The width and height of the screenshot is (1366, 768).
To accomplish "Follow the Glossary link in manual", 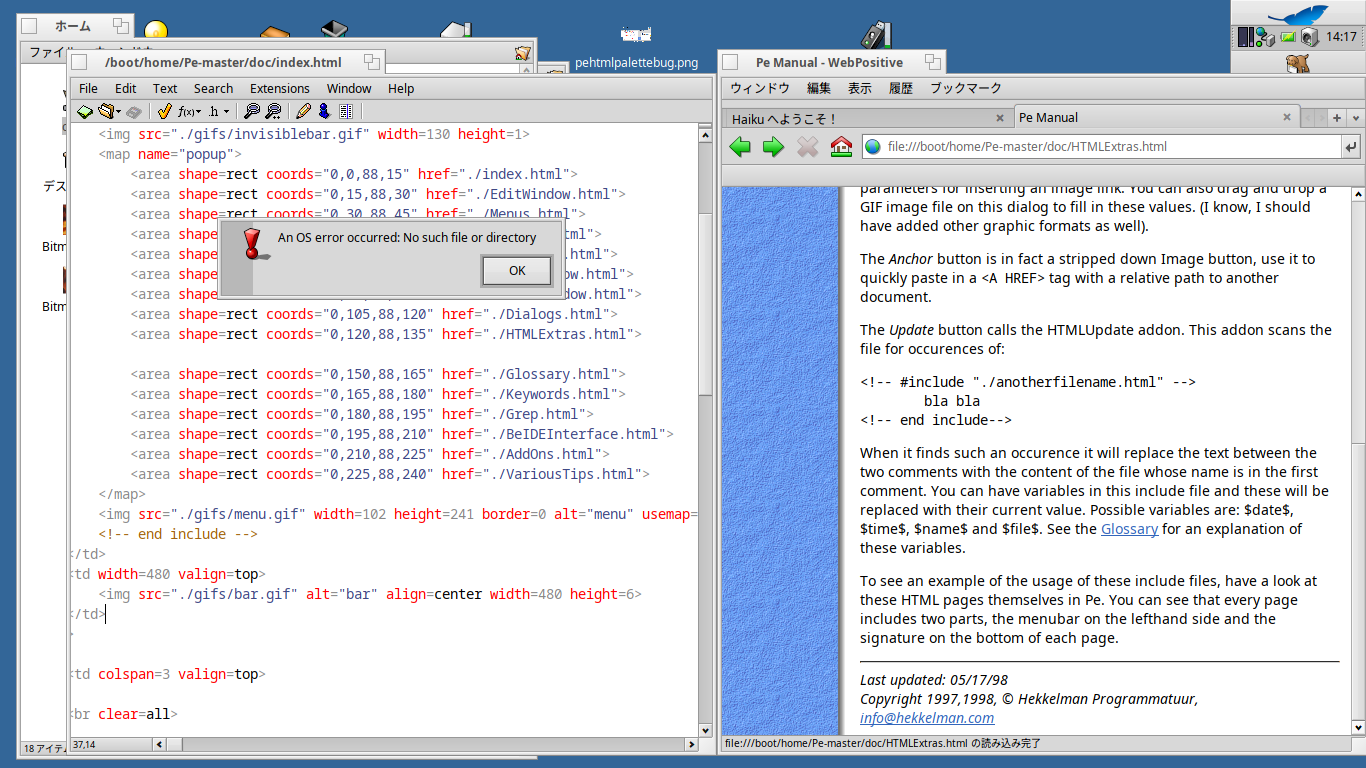I will [1129, 529].
